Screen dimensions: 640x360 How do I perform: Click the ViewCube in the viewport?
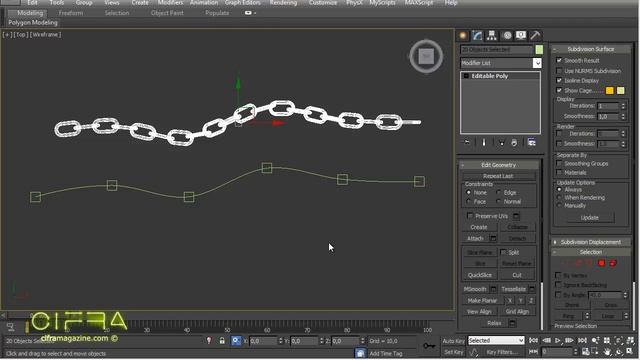pos(426,56)
